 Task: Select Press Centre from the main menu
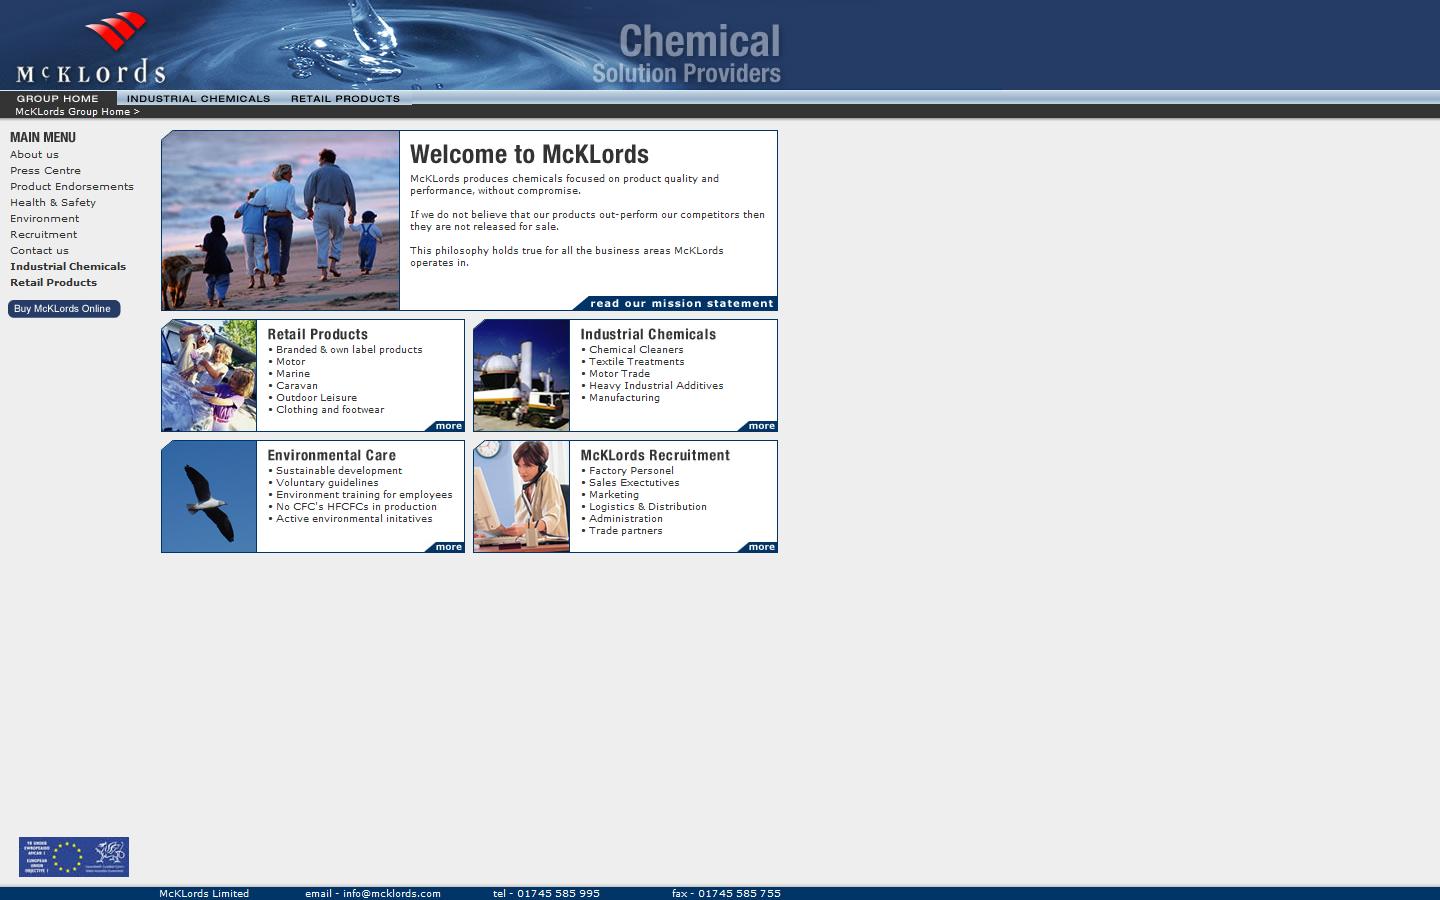point(45,170)
